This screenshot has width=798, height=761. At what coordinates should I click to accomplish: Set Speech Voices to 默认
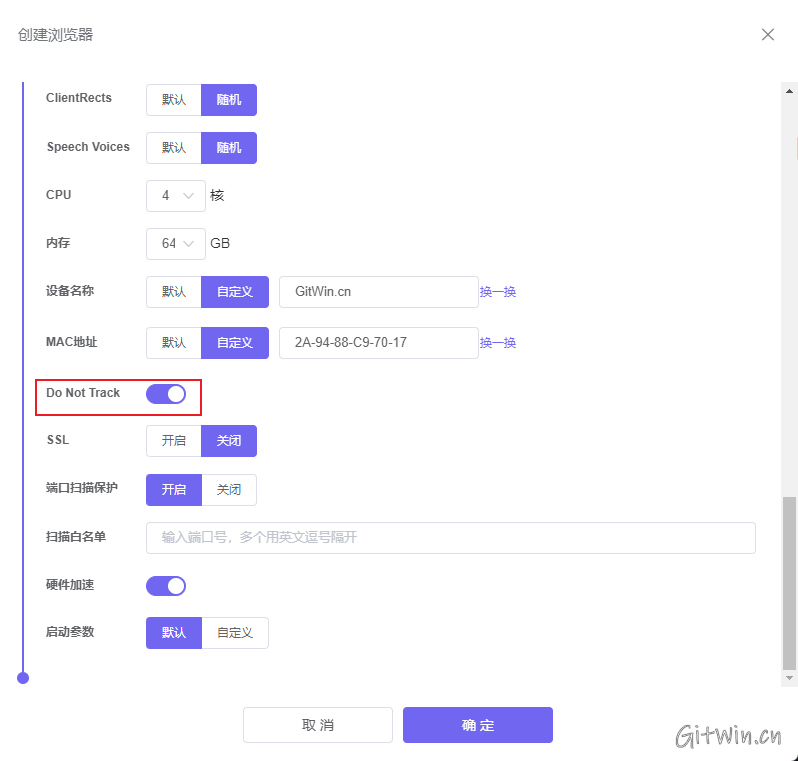[x=174, y=148]
